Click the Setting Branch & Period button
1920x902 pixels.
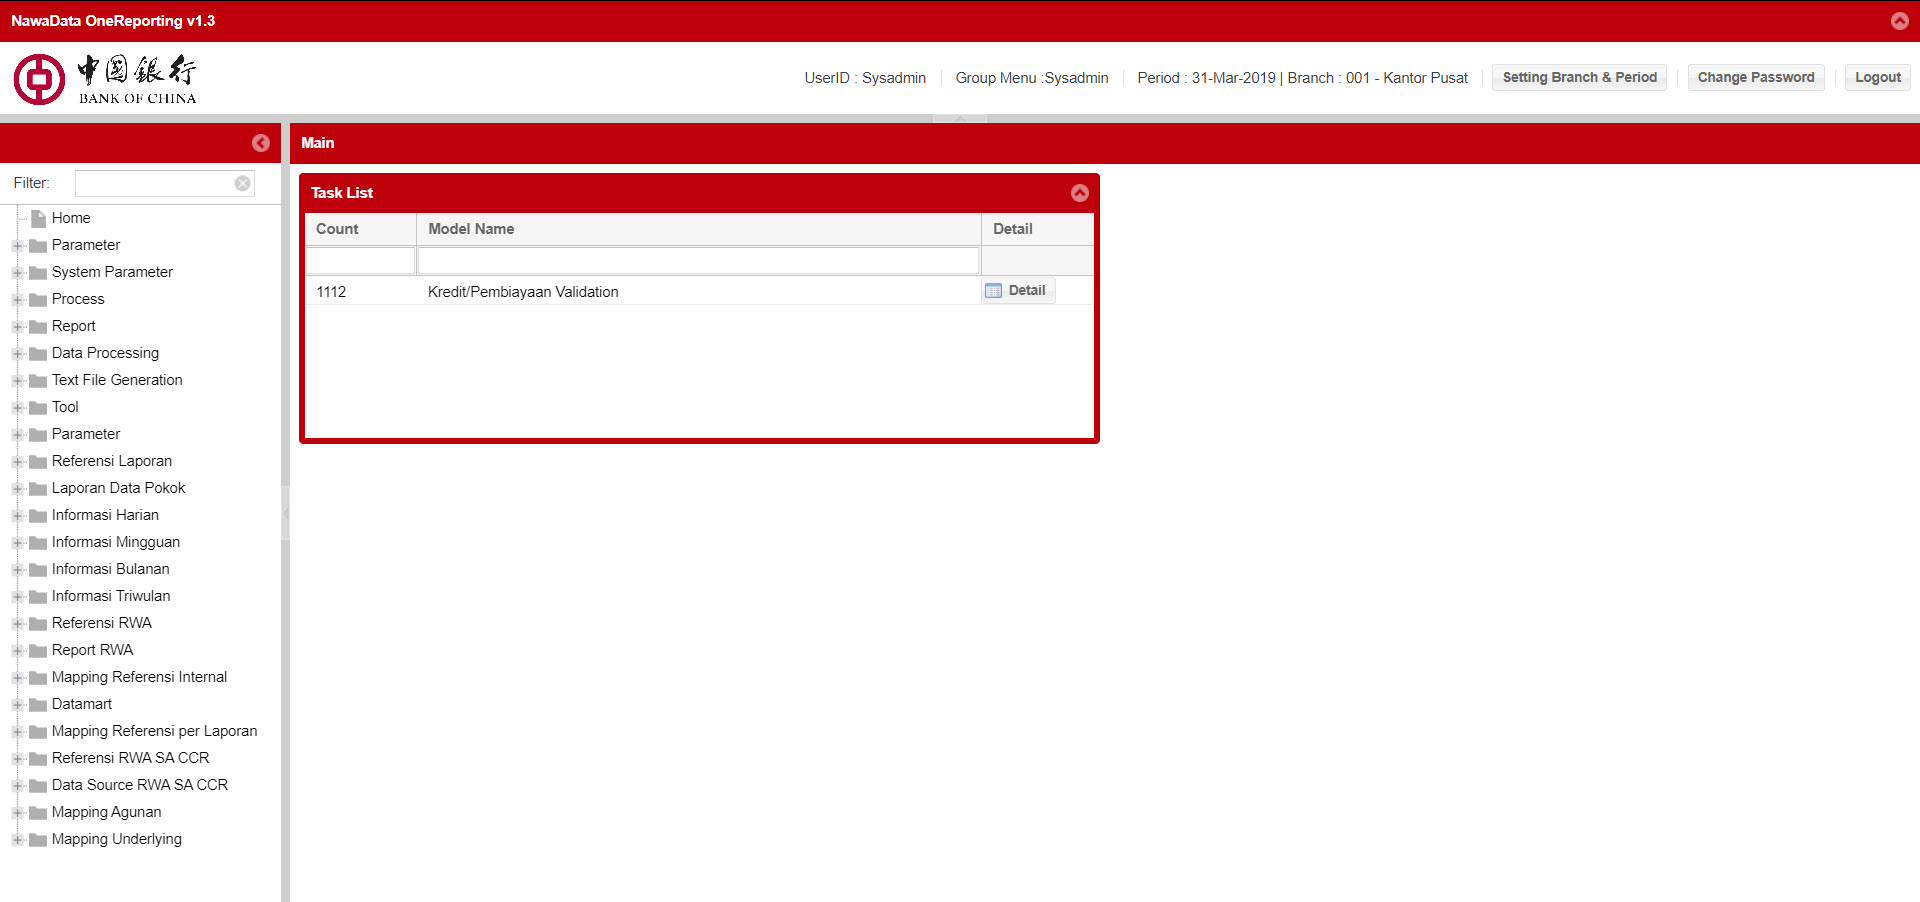coord(1579,78)
